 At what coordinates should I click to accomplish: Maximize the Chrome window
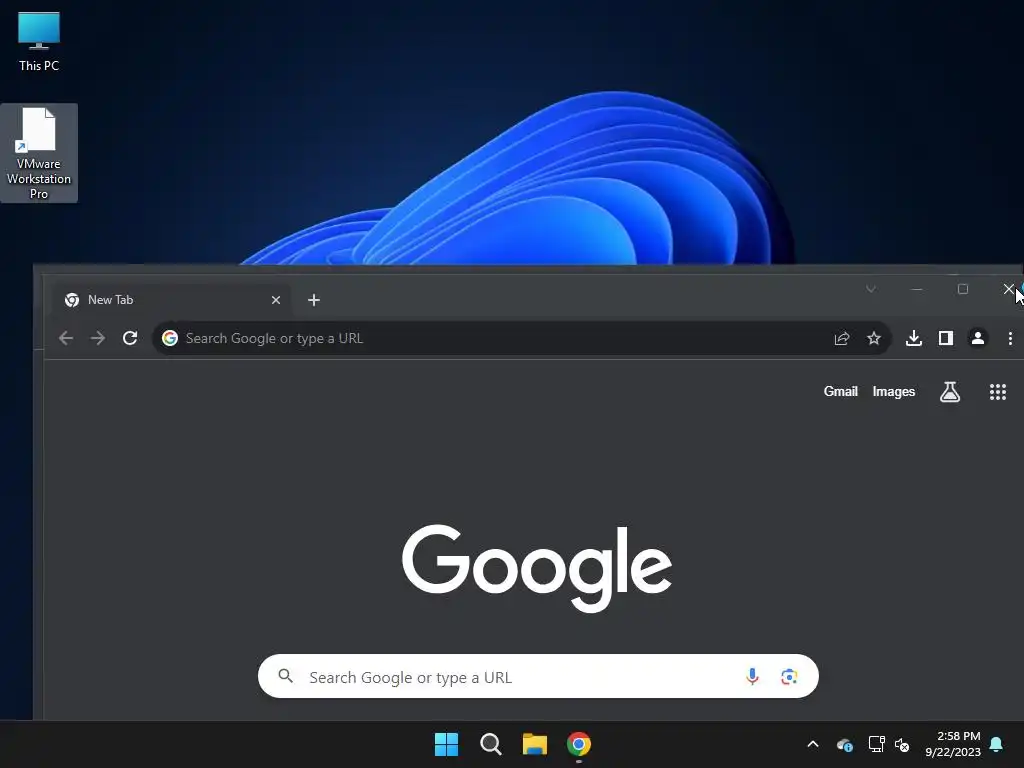point(963,289)
